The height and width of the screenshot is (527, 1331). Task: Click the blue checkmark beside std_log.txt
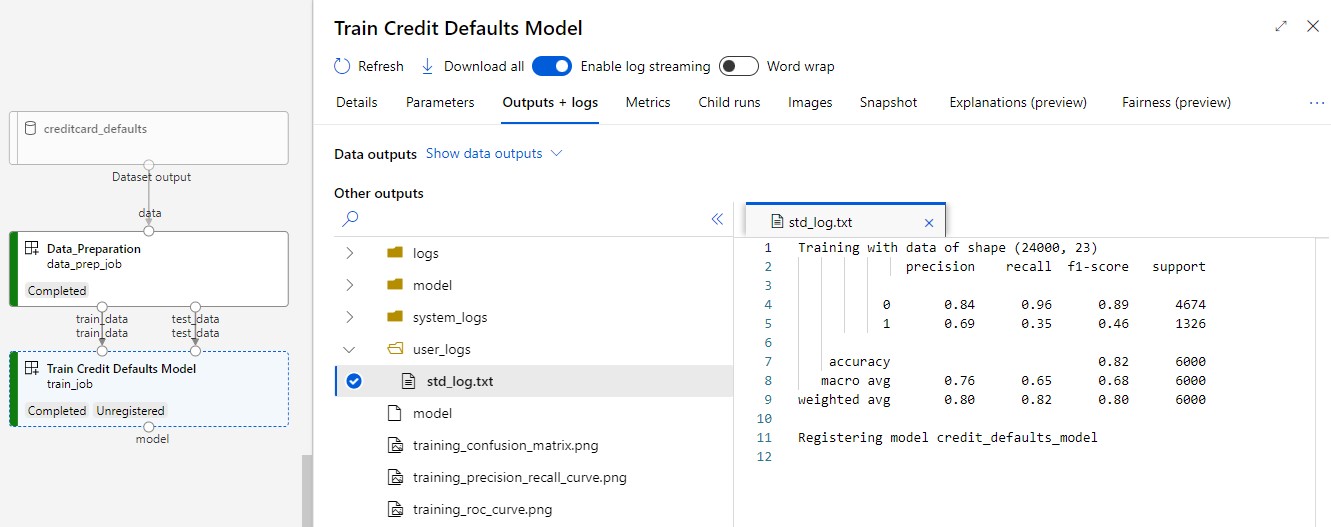353,381
